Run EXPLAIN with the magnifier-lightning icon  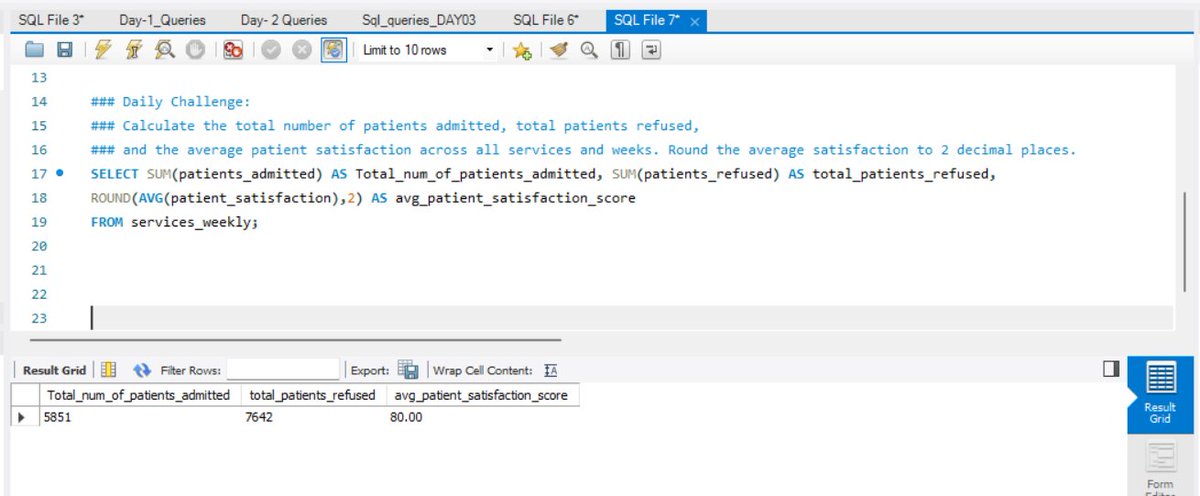pyautogui.click(x=166, y=50)
